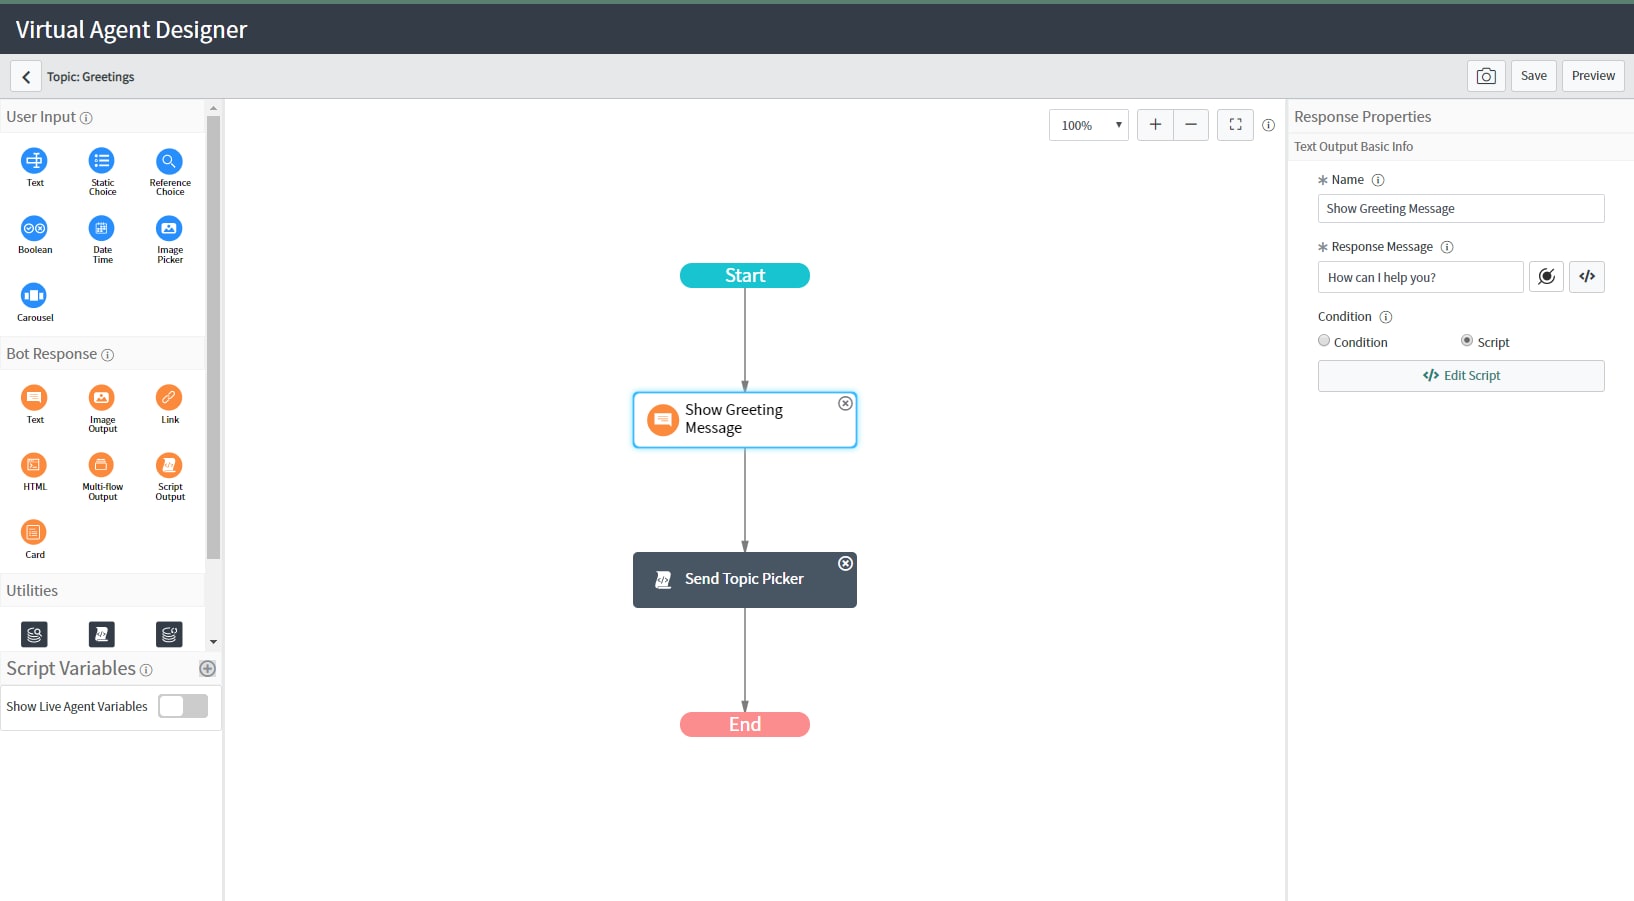Click the End node
Viewport: 1634px width, 901px height.
coord(745,724)
